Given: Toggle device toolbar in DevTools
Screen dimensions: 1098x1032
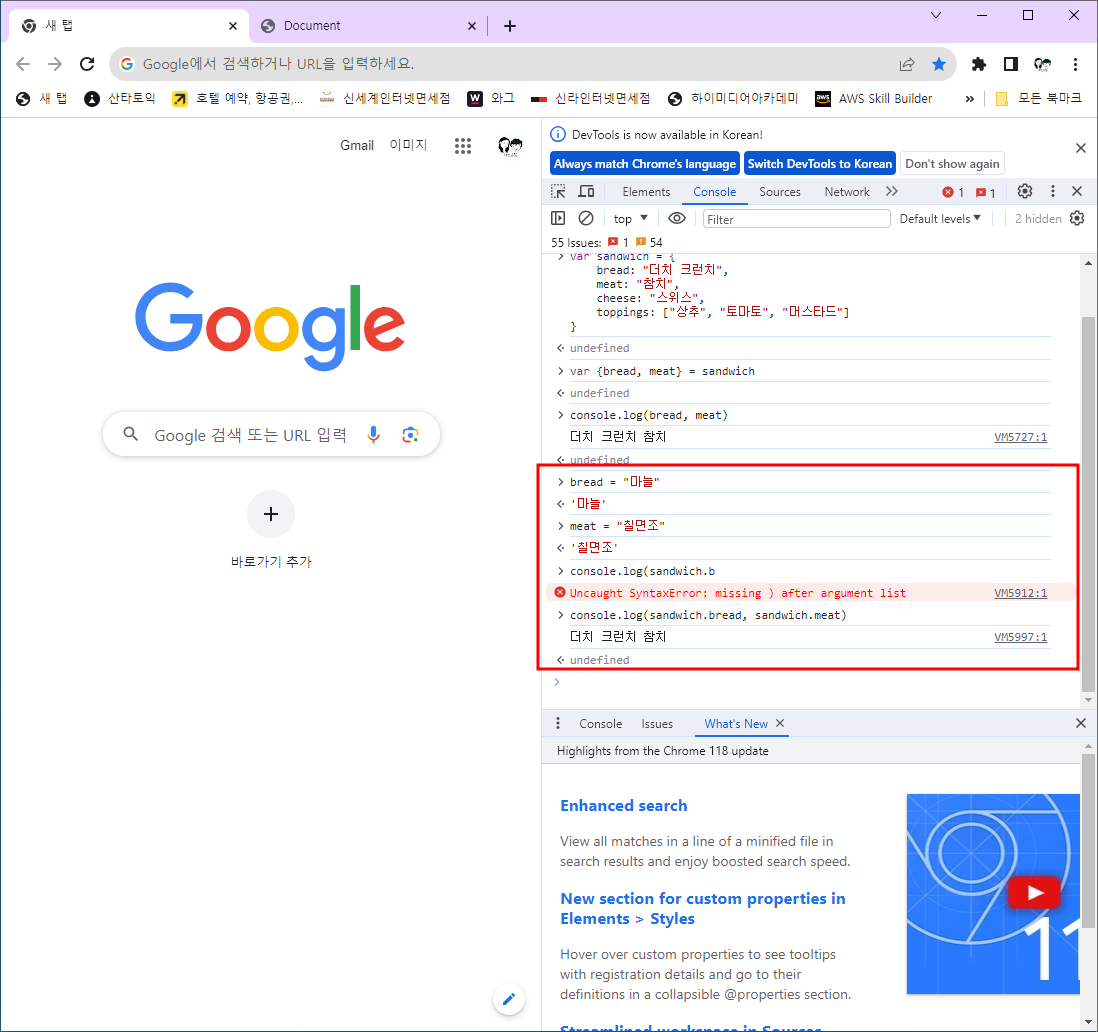Looking at the screenshot, I should pos(586,192).
